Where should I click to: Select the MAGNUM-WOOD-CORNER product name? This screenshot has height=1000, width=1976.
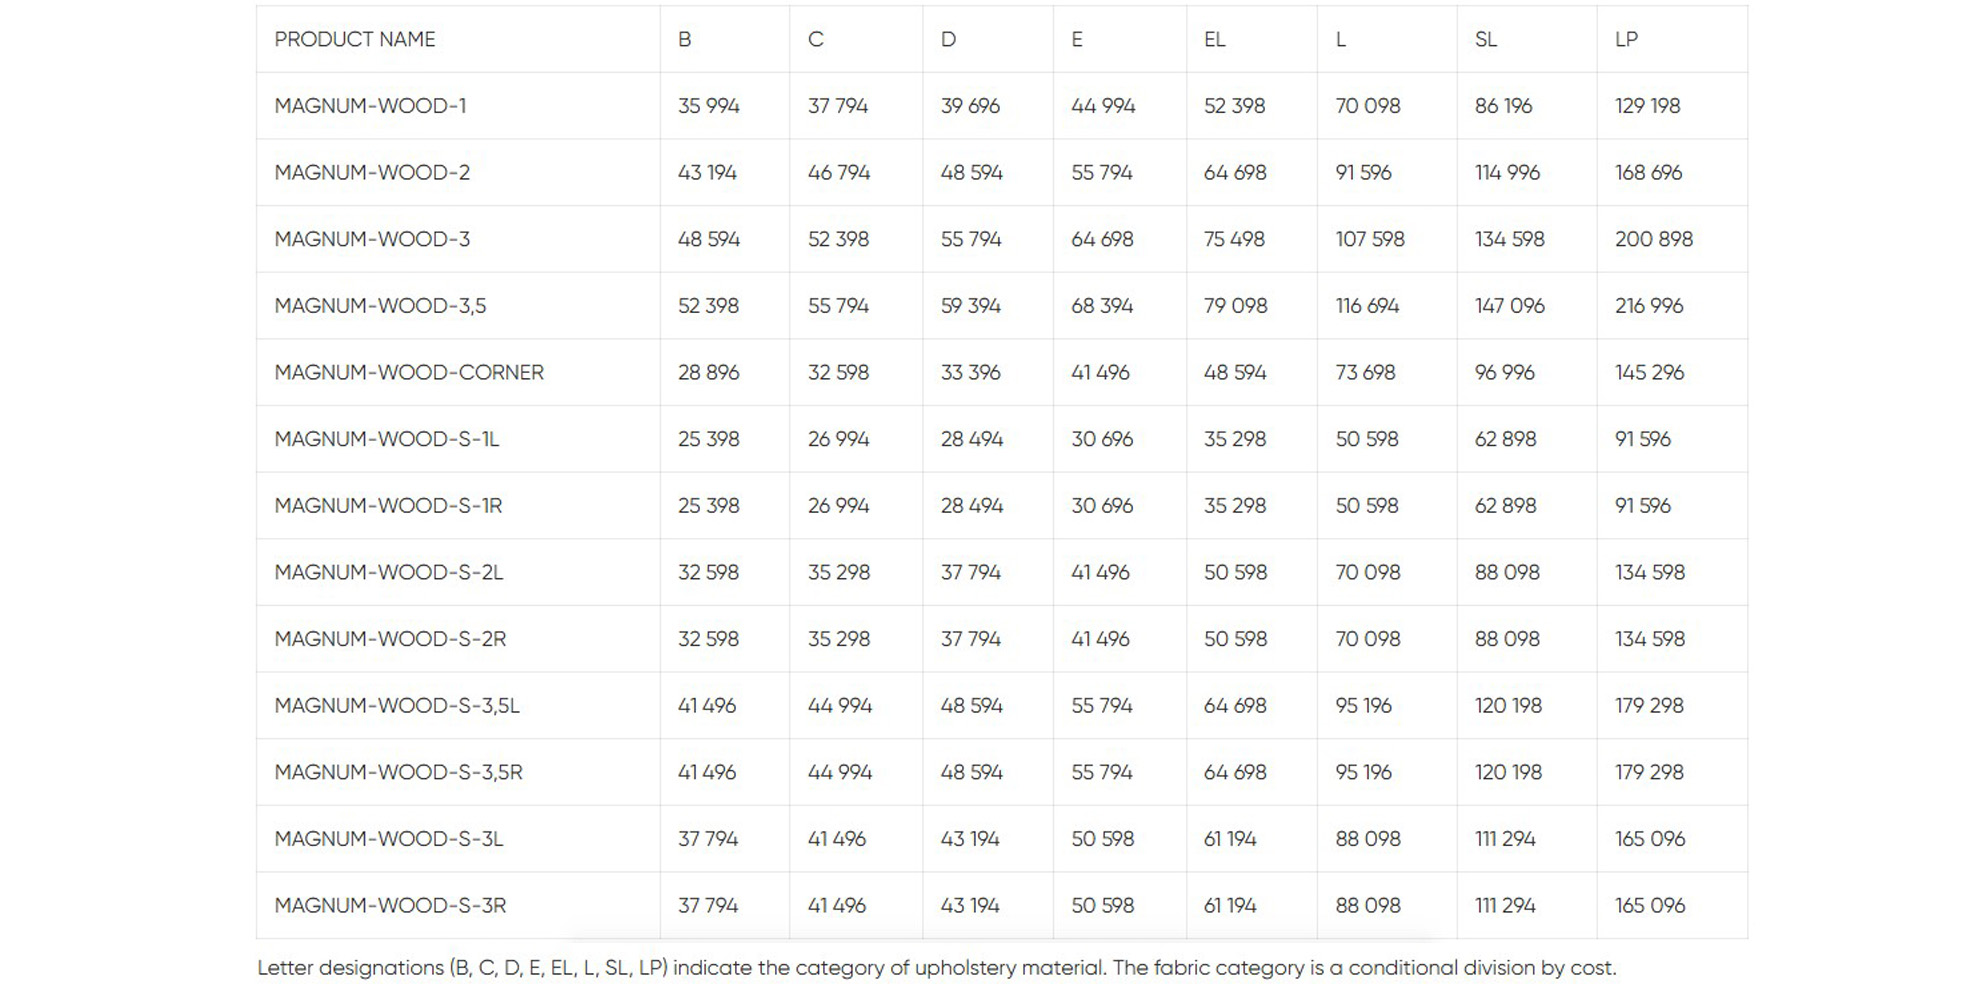(409, 372)
